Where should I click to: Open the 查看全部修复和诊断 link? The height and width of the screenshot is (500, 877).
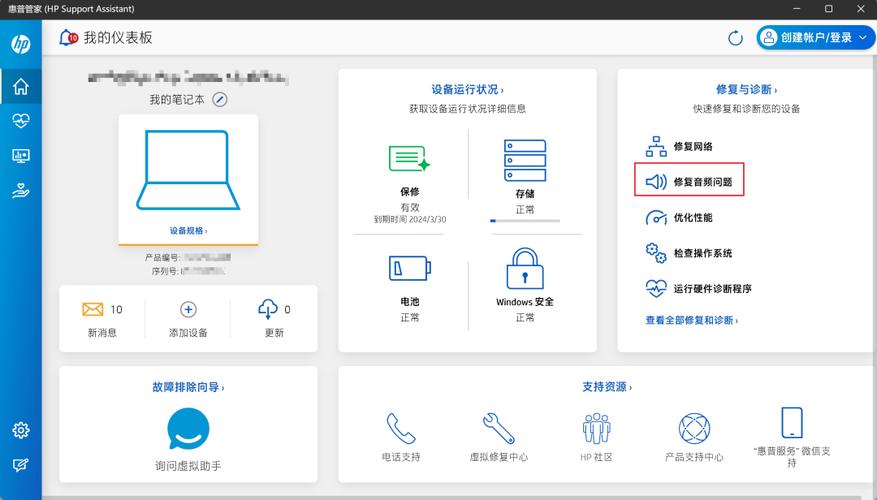[692, 320]
